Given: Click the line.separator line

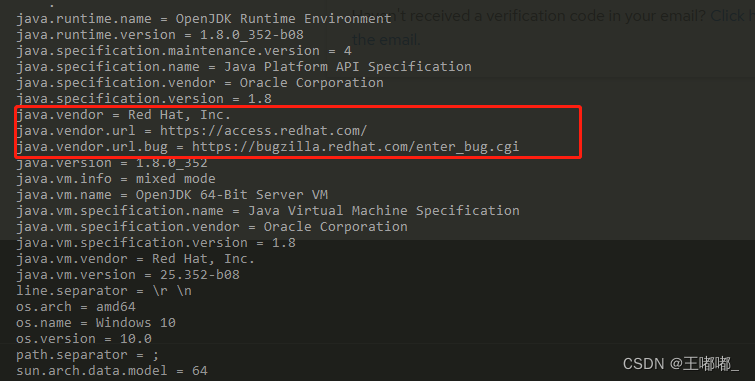Looking at the screenshot, I should 104,290.
